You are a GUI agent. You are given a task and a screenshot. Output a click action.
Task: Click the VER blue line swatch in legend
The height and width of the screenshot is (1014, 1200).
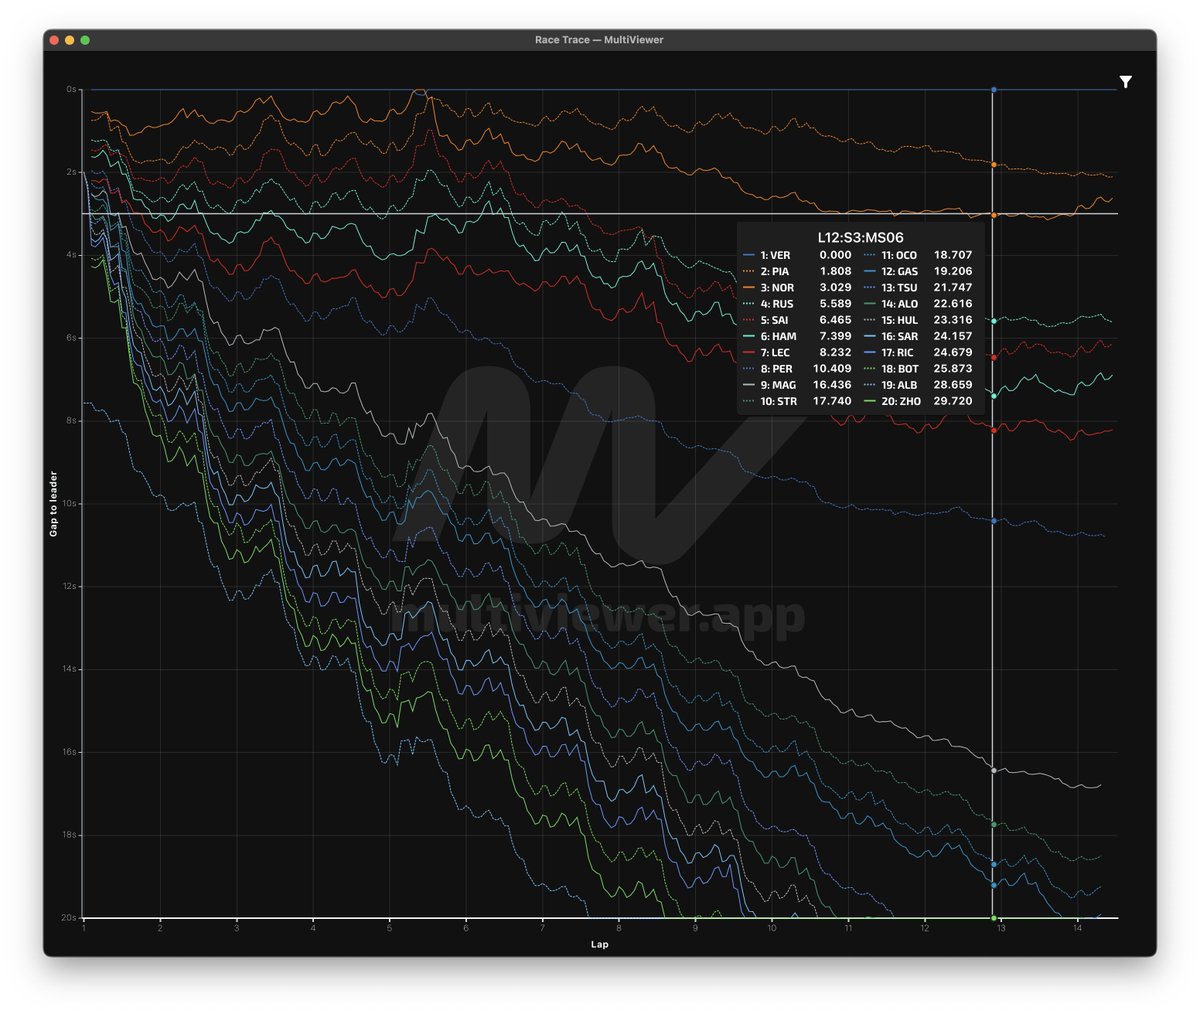(749, 255)
